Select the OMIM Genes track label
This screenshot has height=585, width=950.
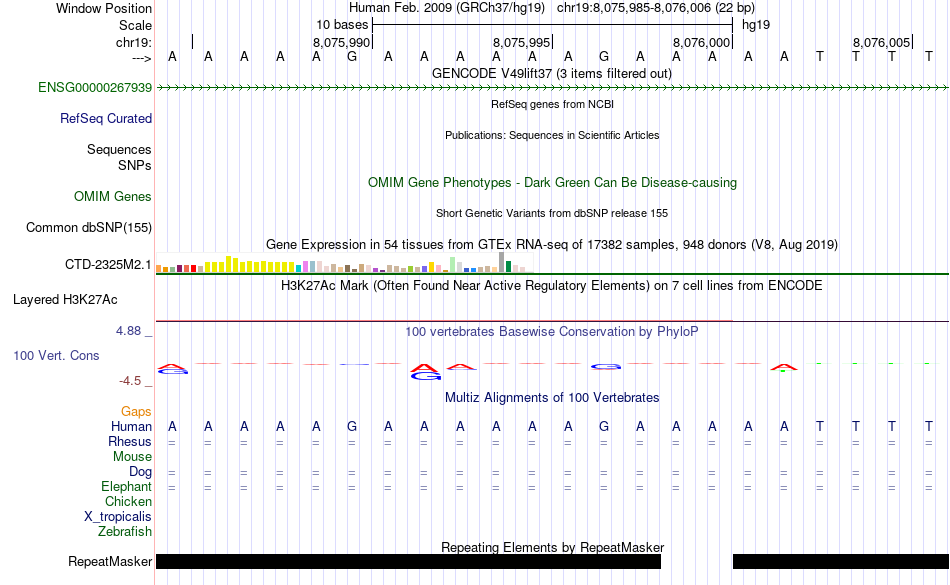(113, 197)
